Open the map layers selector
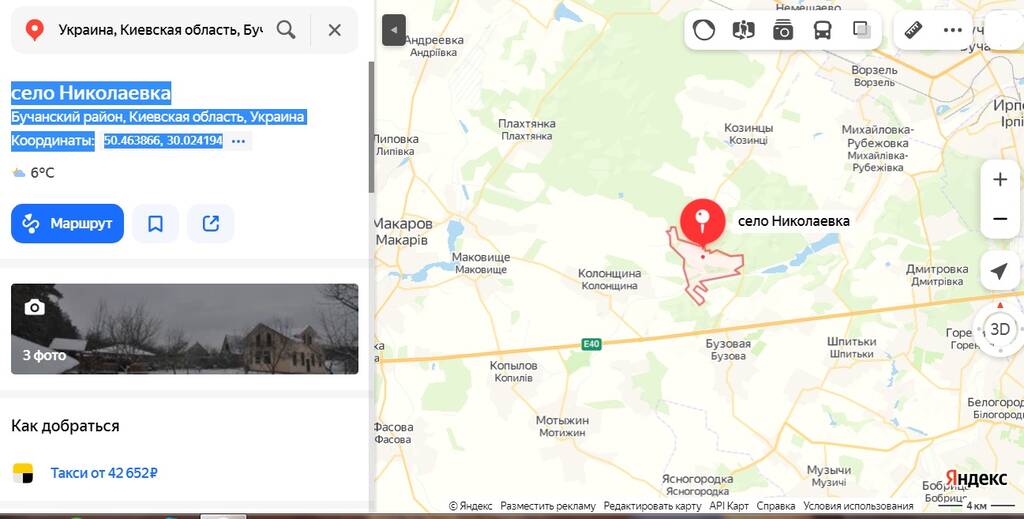Screen dimensions: 1024x519 point(861,30)
